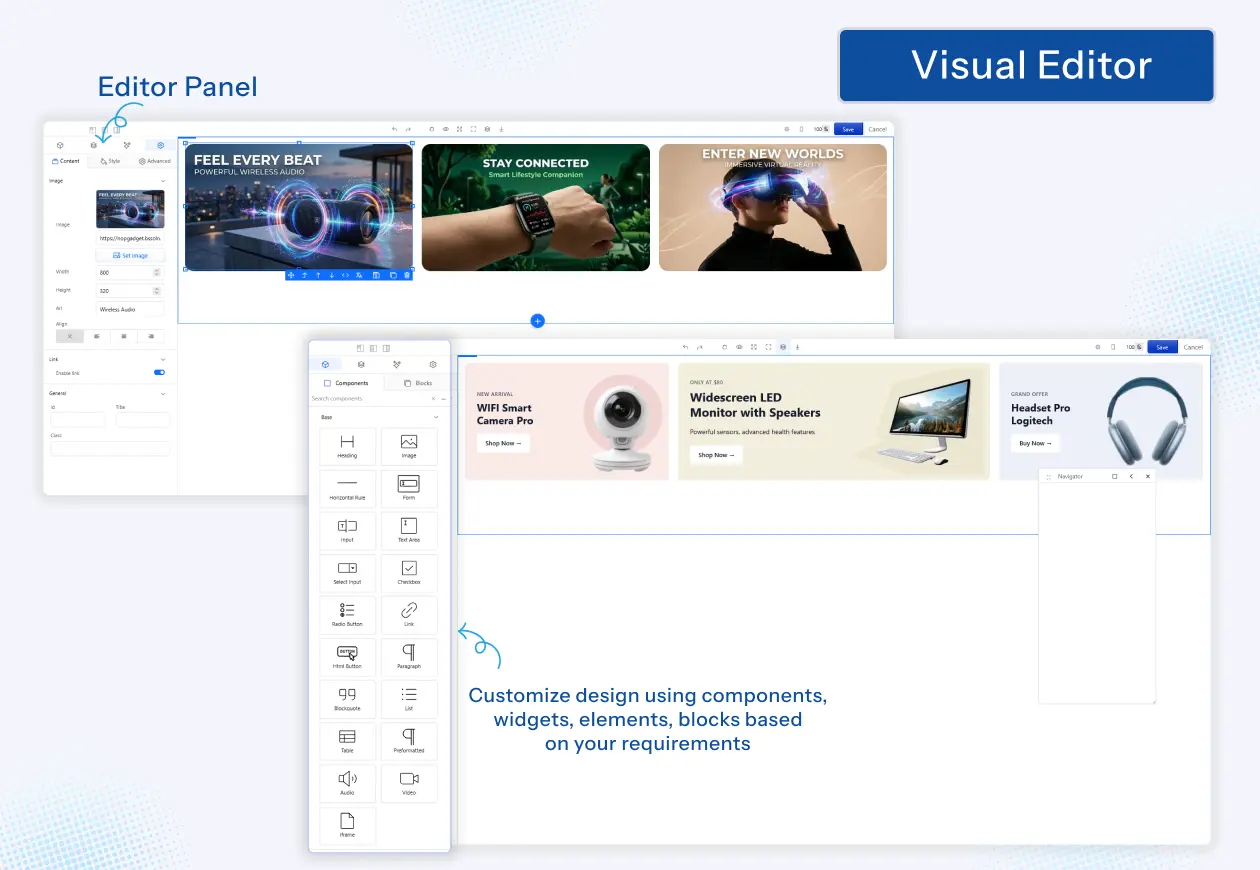Image resolution: width=1260 pixels, height=870 pixels.
Task: Click translate icon on selected image toolbar
Action: (x=359, y=275)
